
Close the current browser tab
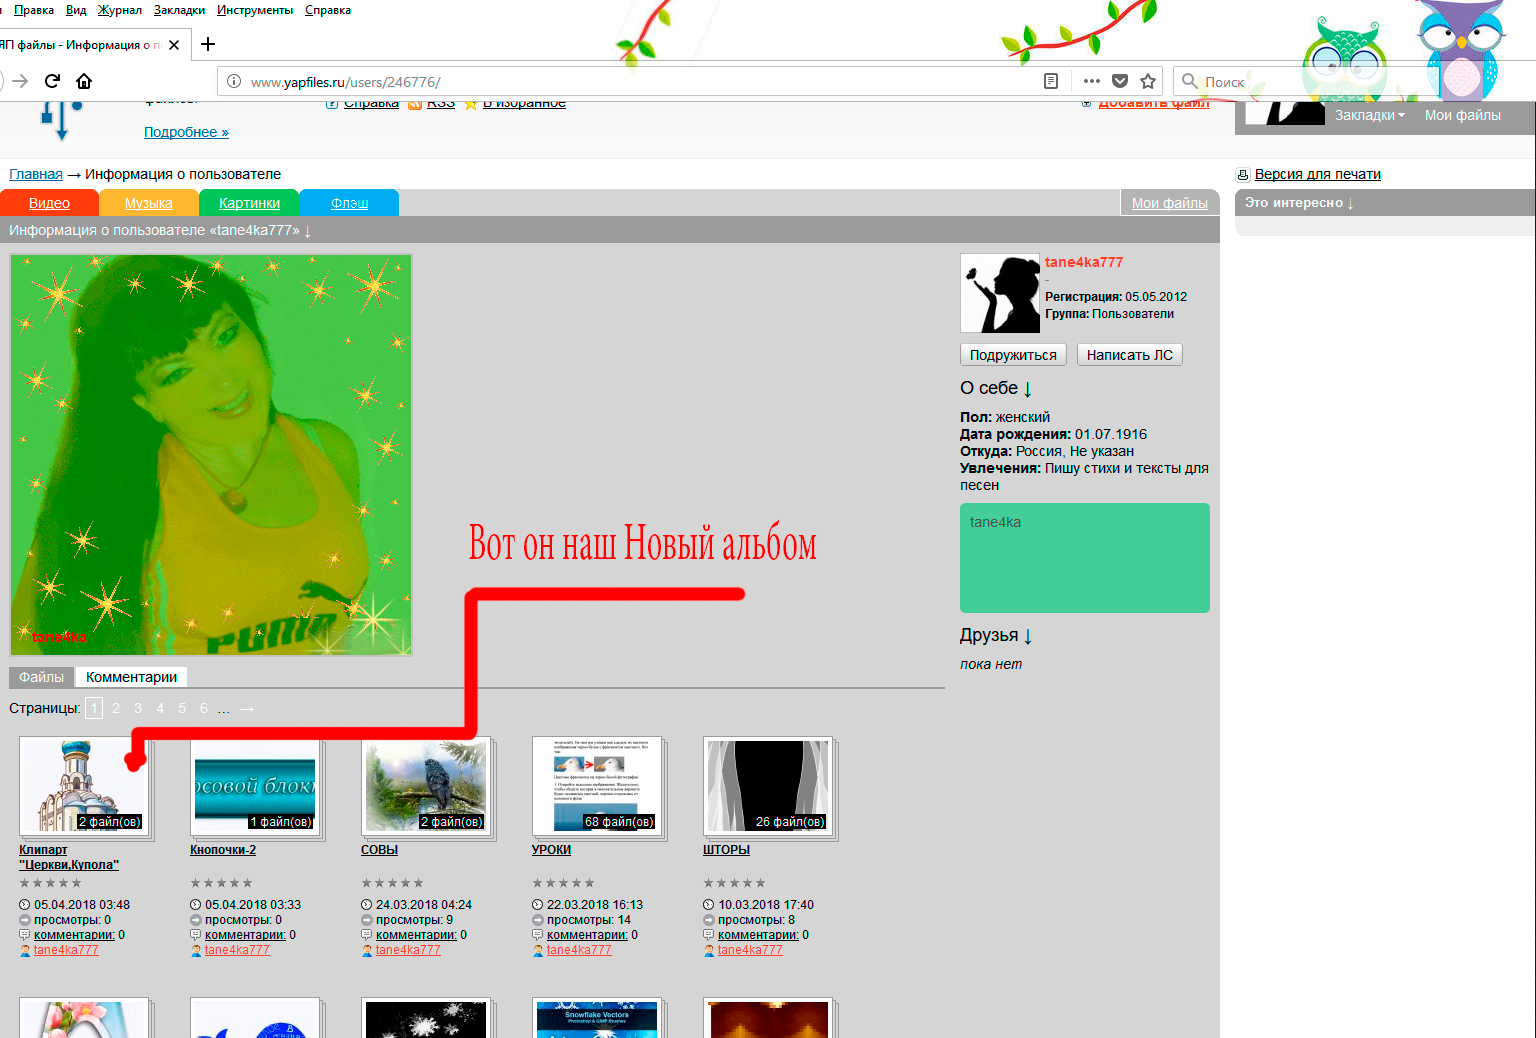coord(174,45)
